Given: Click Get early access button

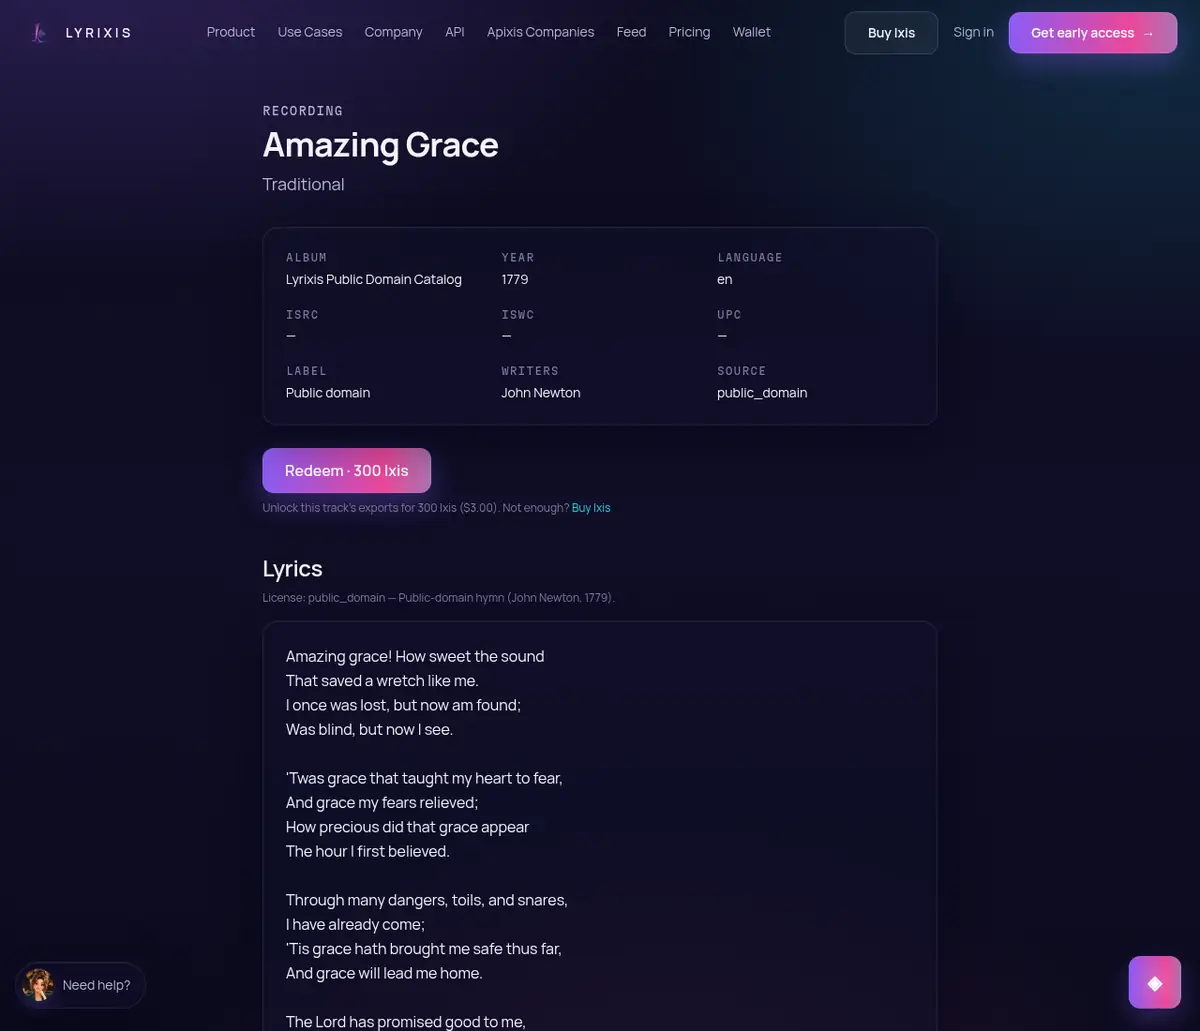Looking at the screenshot, I should pos(1093,33).
